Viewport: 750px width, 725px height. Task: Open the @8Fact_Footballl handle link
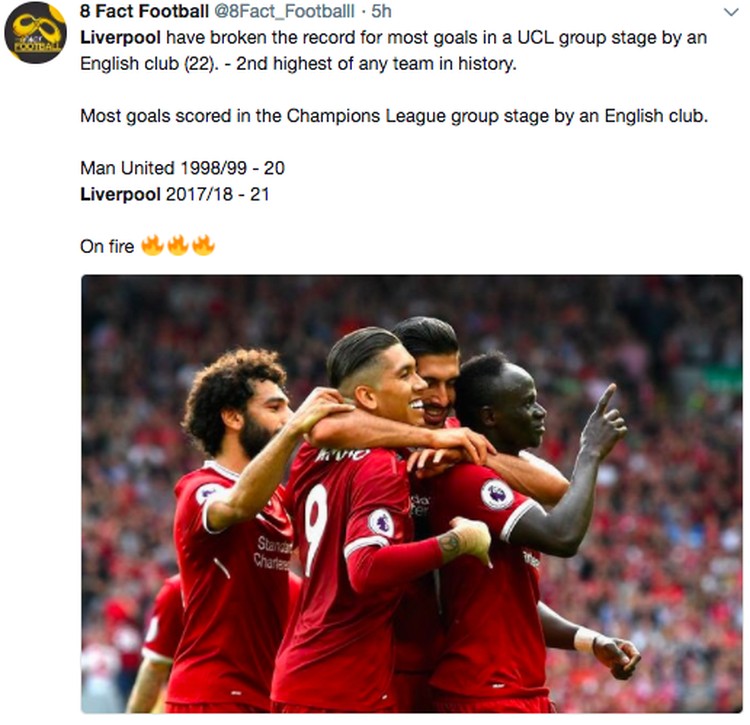point(284,11)
